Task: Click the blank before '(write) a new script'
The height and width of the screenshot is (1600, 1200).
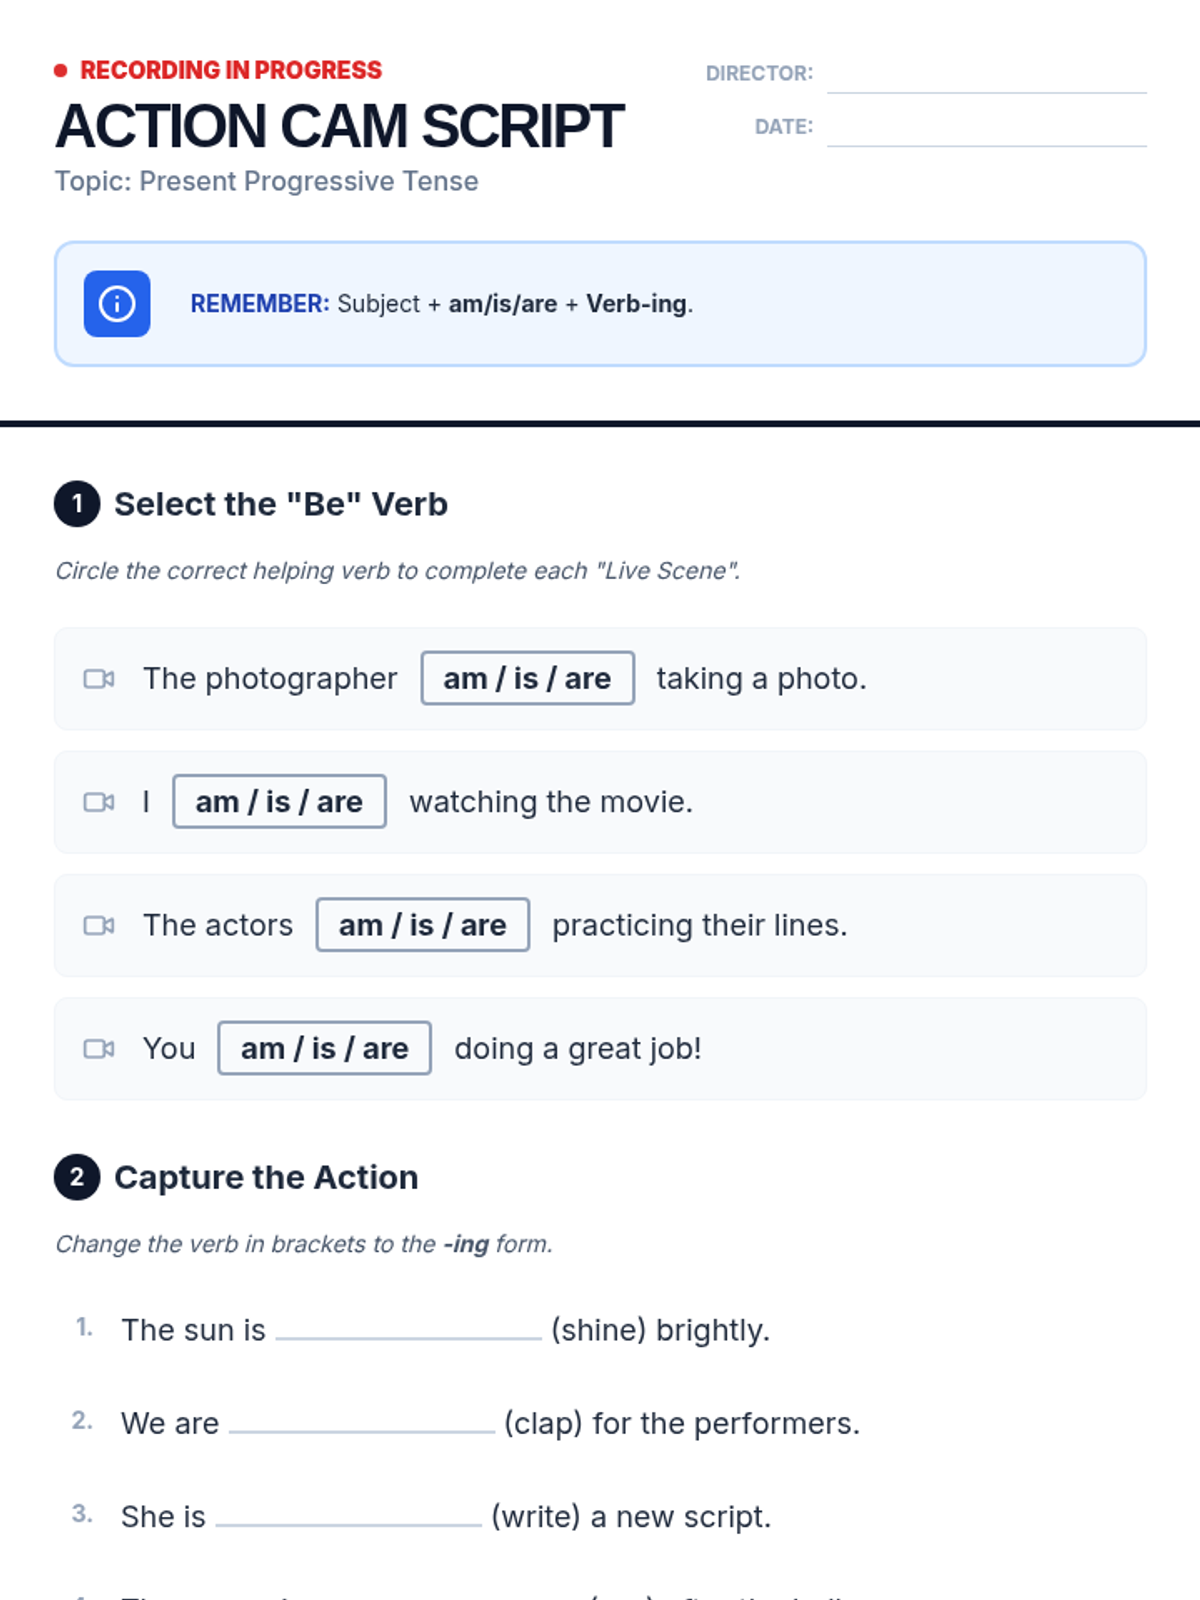Action: pyautogui.click(x=348, y=1515)
